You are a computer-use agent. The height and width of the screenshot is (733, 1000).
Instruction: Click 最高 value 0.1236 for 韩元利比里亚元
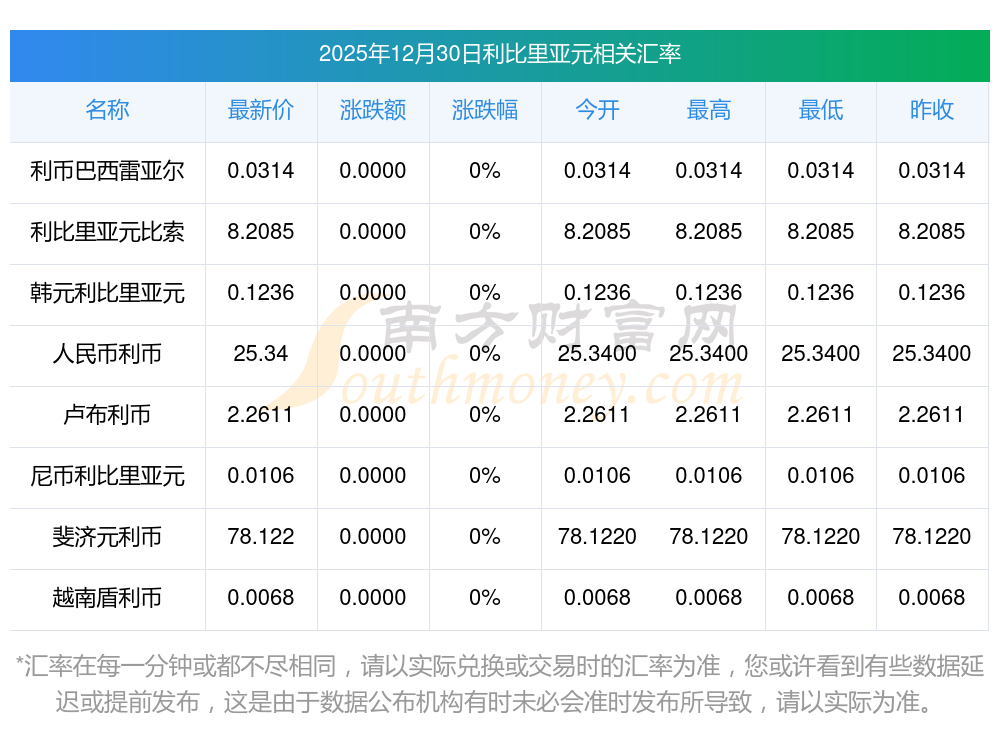pos(709,293)
